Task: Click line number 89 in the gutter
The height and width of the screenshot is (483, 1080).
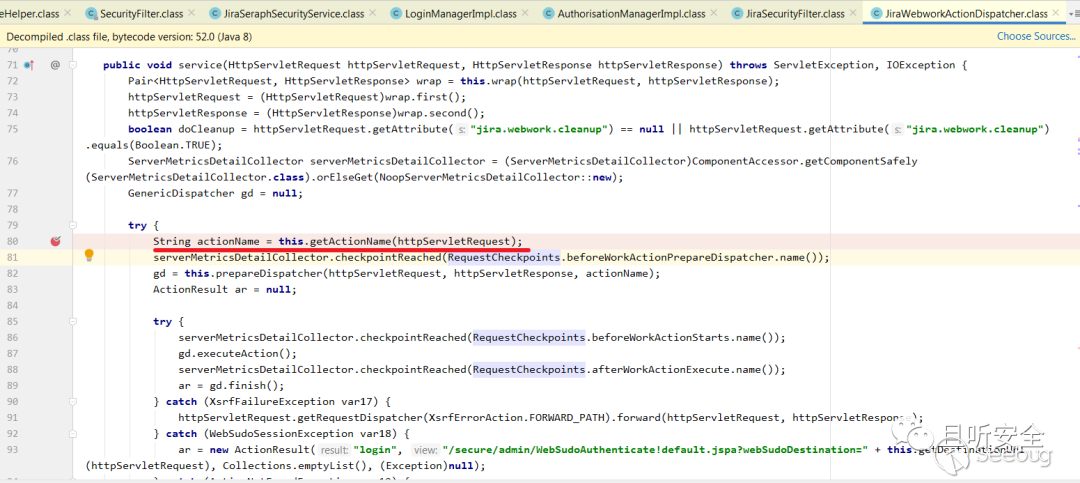Action: click(12, 386)
